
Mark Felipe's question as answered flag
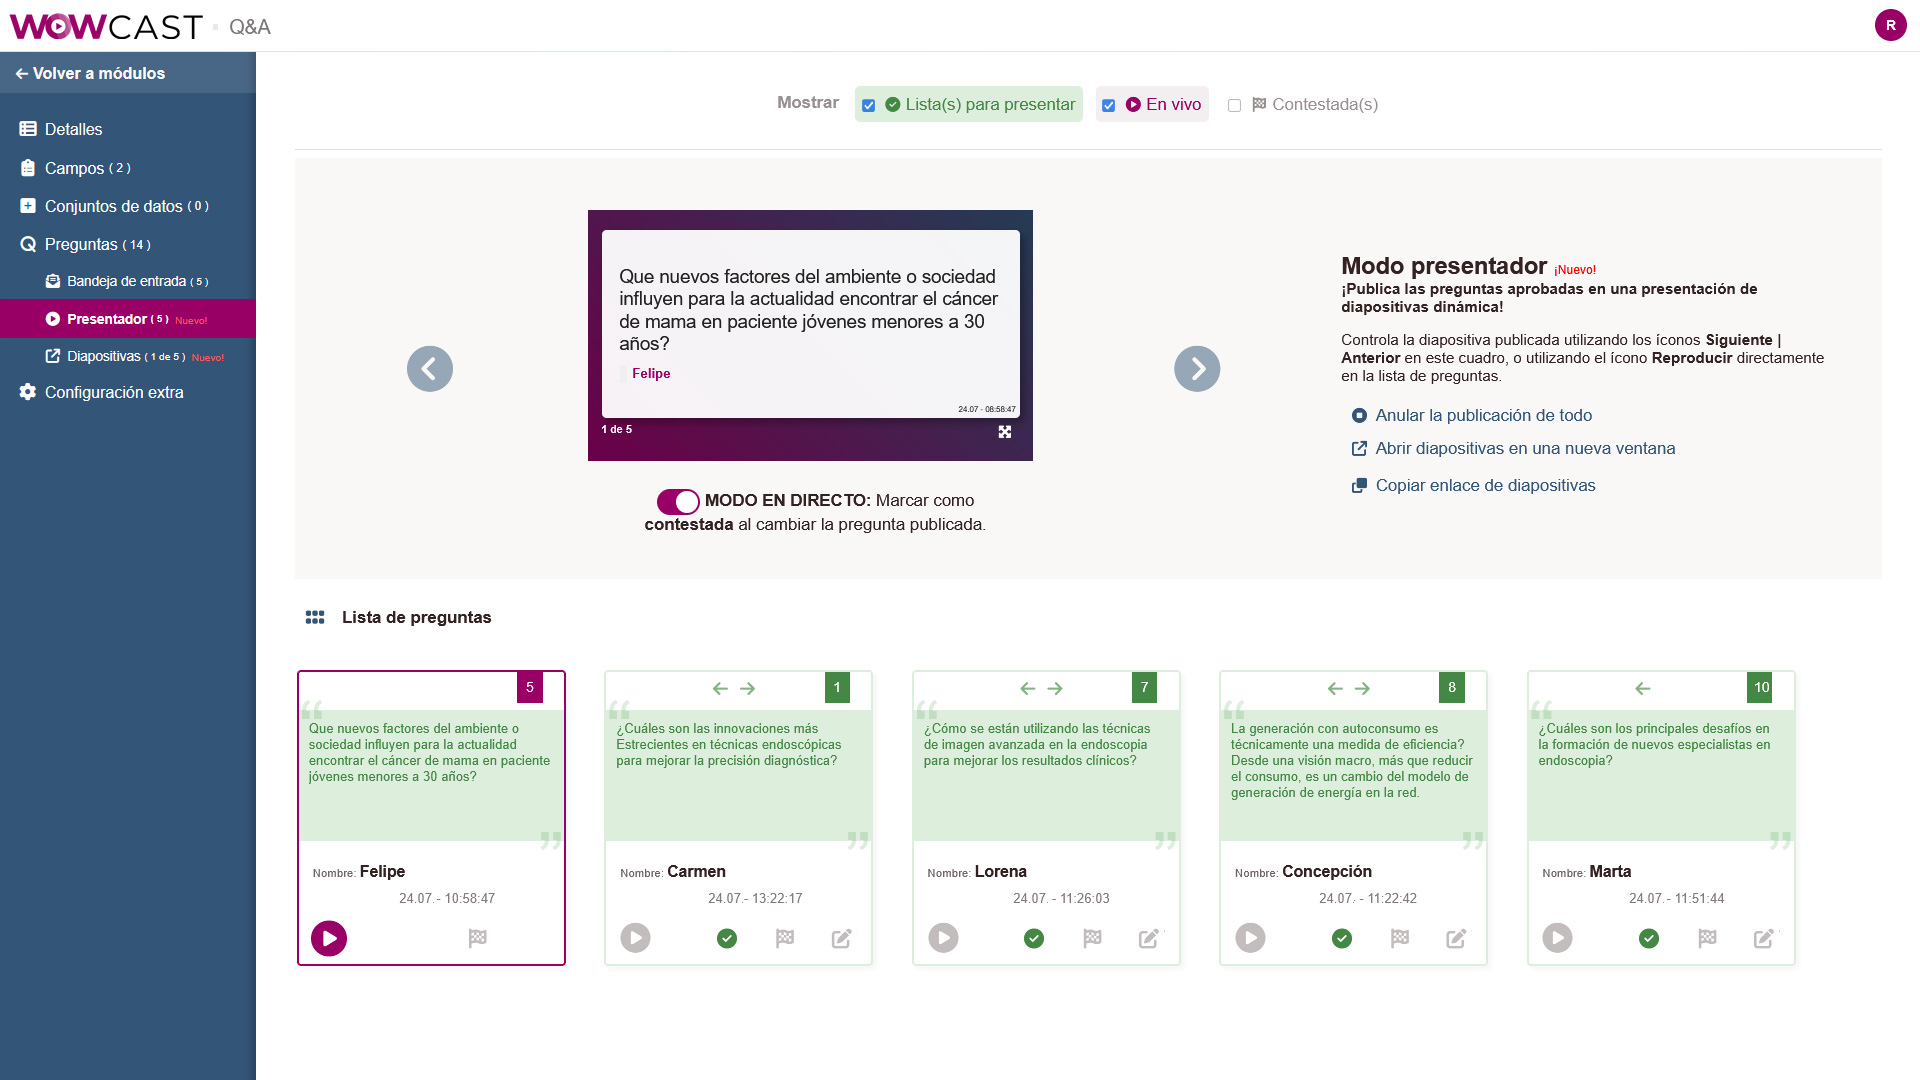478,938
